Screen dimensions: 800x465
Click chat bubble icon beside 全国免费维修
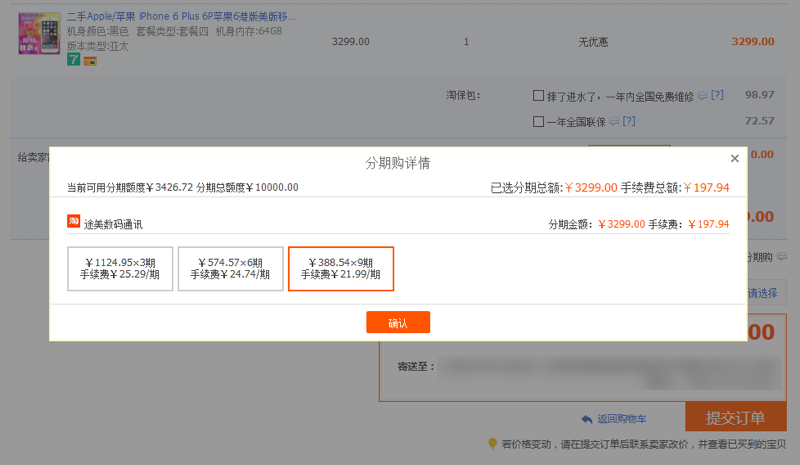point(702,95)
